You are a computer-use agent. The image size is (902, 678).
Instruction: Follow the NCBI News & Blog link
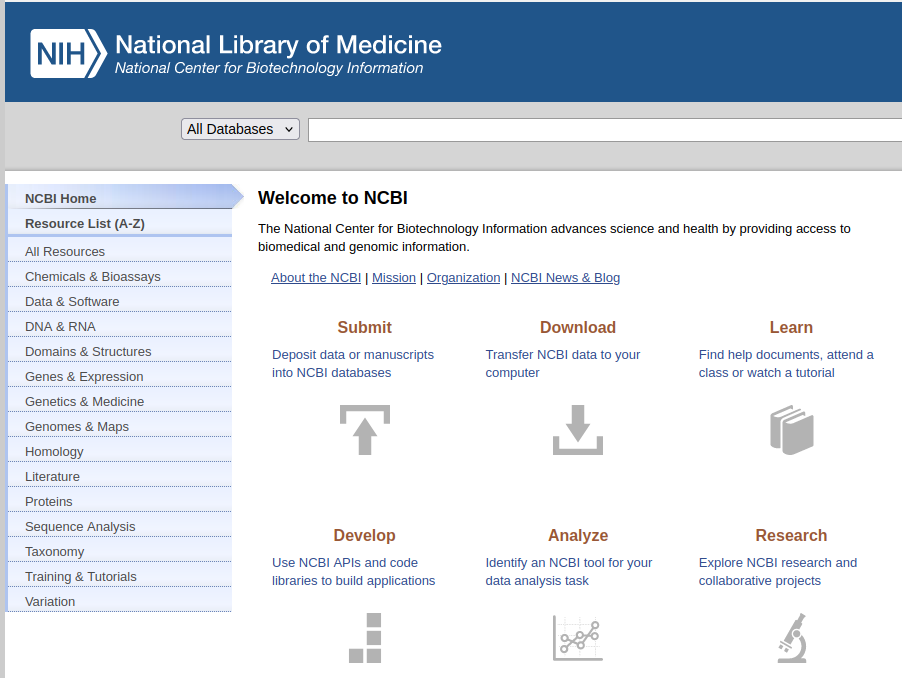(565, 278)
